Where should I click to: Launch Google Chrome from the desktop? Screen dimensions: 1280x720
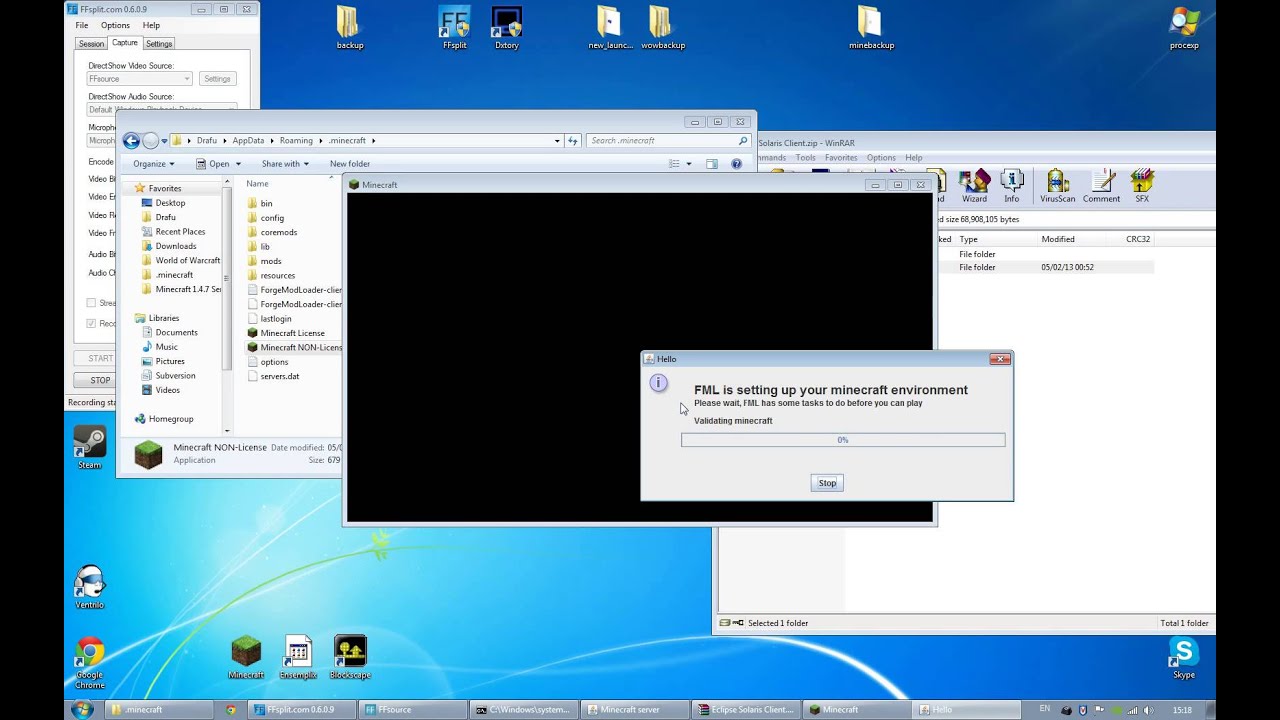(89, 663)
